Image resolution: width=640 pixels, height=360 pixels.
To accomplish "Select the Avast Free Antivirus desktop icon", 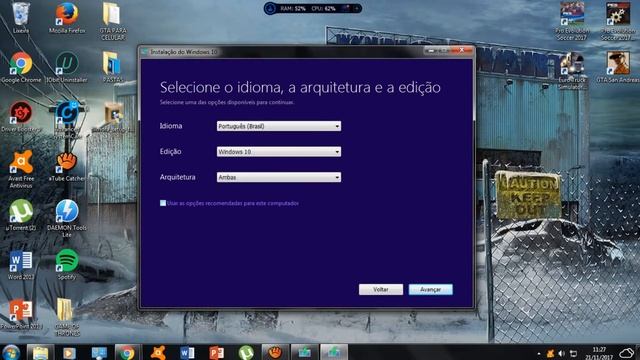I will (21, 169).
